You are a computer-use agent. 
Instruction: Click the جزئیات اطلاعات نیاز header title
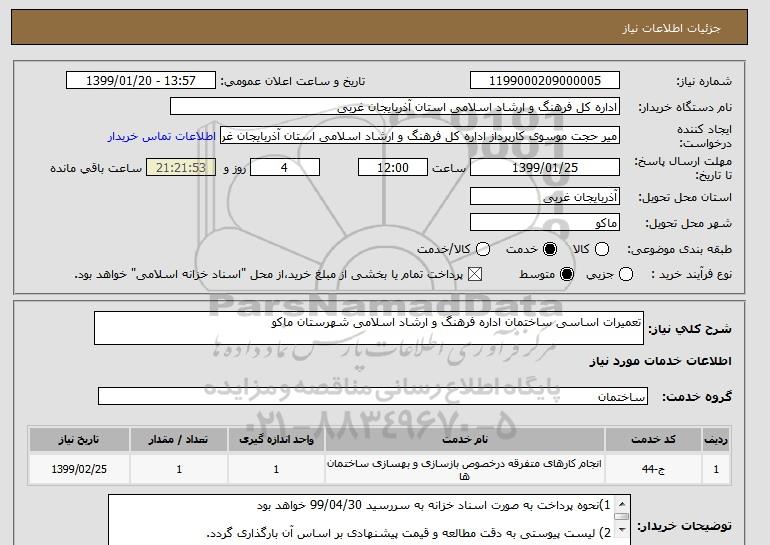click(672, 28)
